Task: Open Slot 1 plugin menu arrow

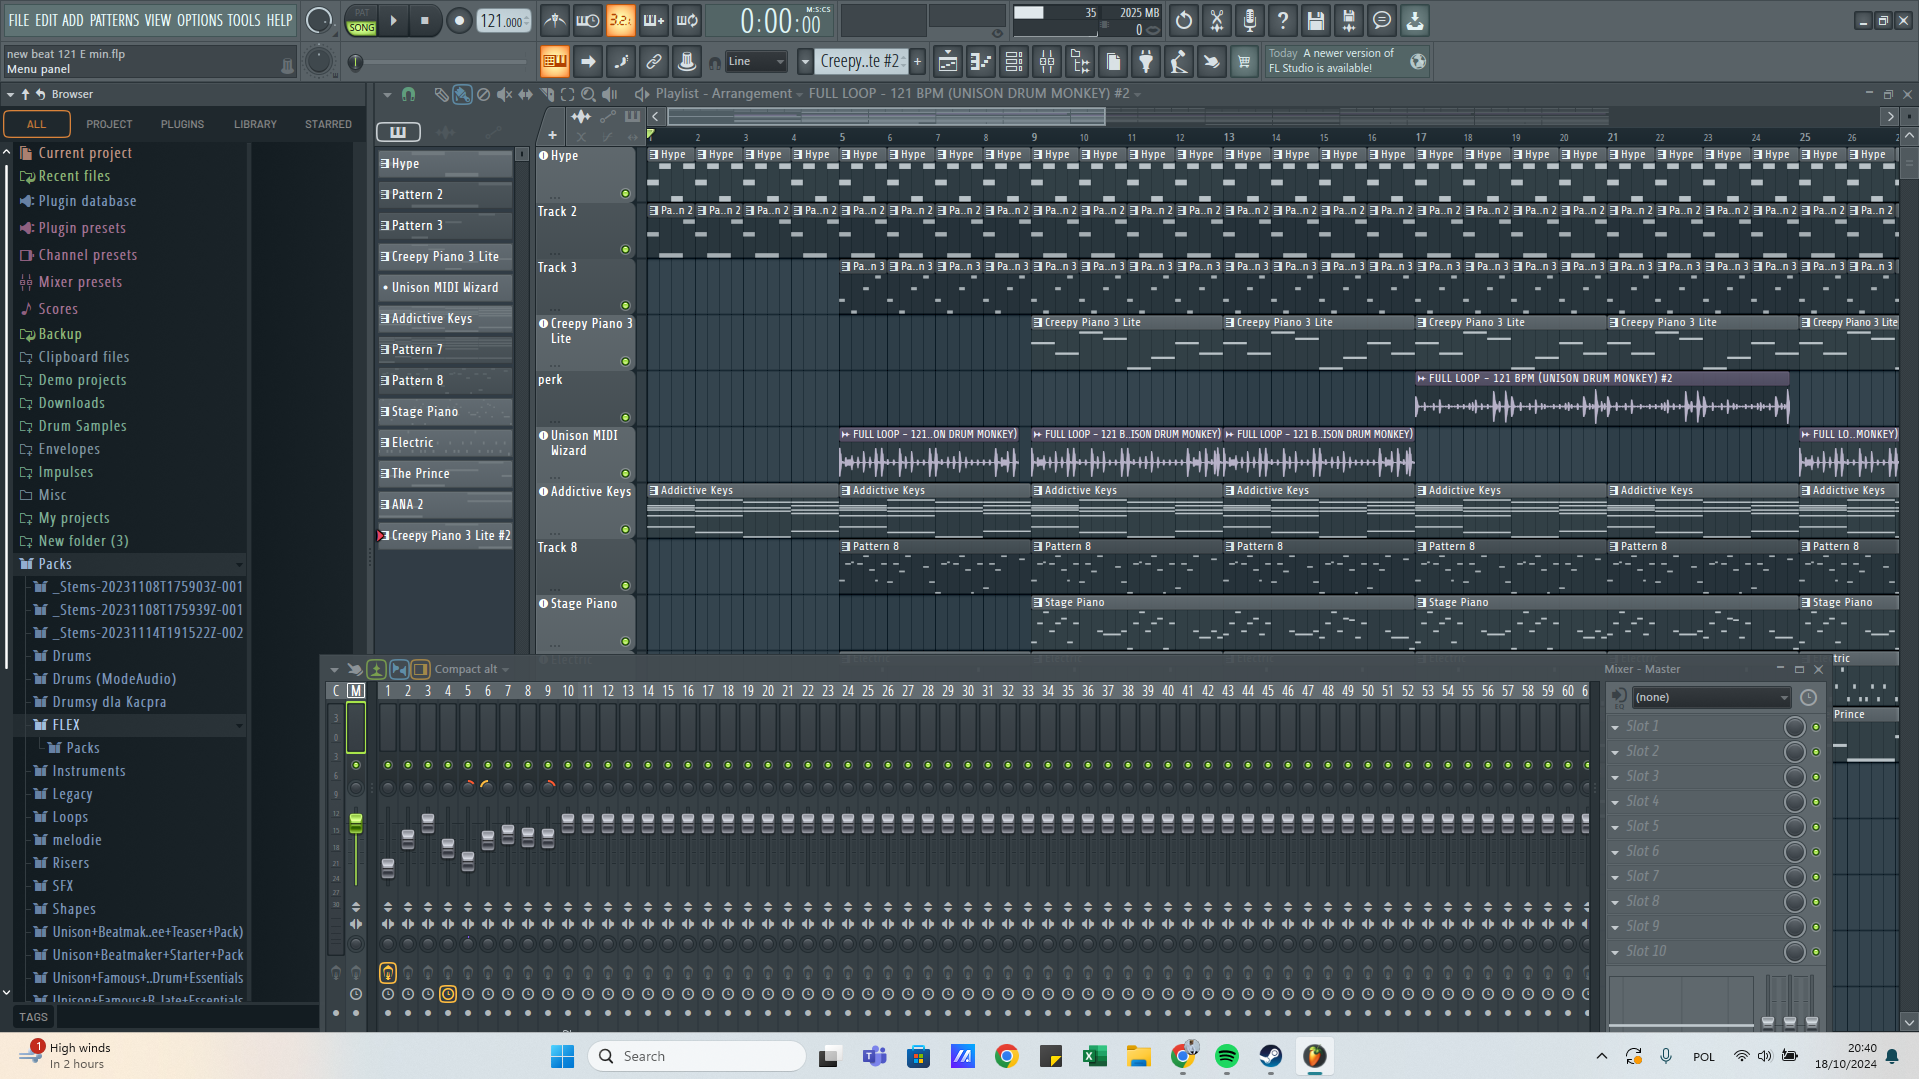Action: (x=1615, y=727)
